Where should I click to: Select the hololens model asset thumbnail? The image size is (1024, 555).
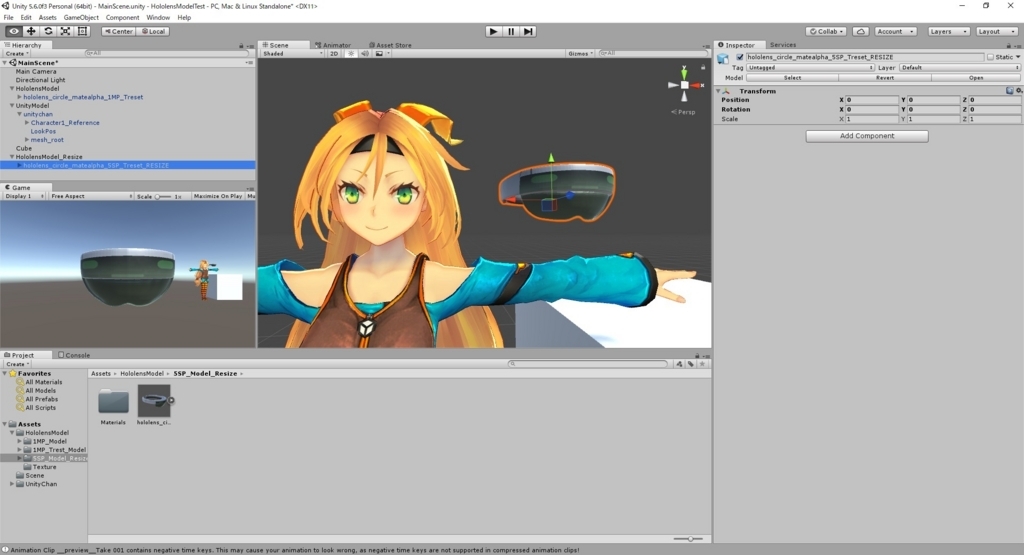(153, 401)
